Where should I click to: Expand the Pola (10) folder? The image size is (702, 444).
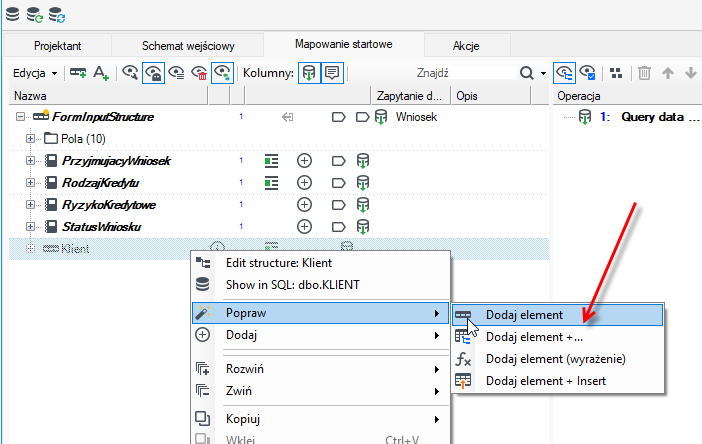click(30, 139)
